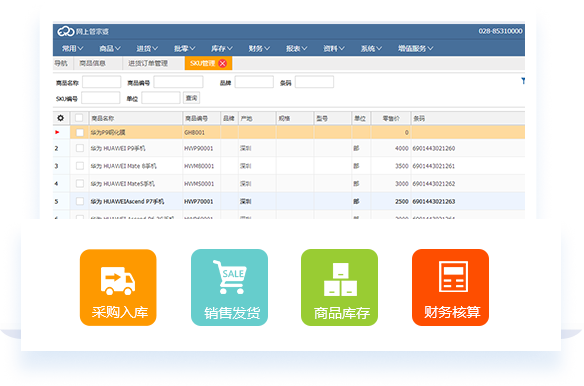Click the filter funnel icon at right
The height and width of the screenshot is (386, 584).
(523, 80)
